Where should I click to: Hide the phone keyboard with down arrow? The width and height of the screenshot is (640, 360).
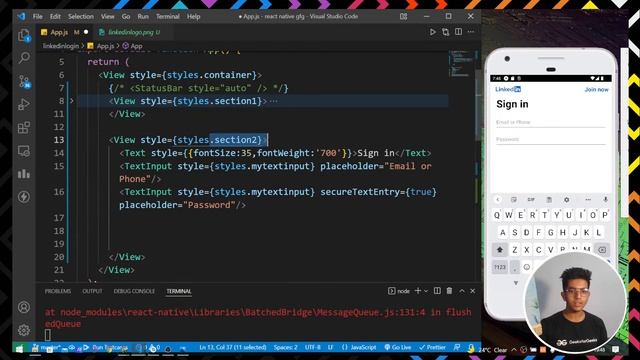coord(516,283)
